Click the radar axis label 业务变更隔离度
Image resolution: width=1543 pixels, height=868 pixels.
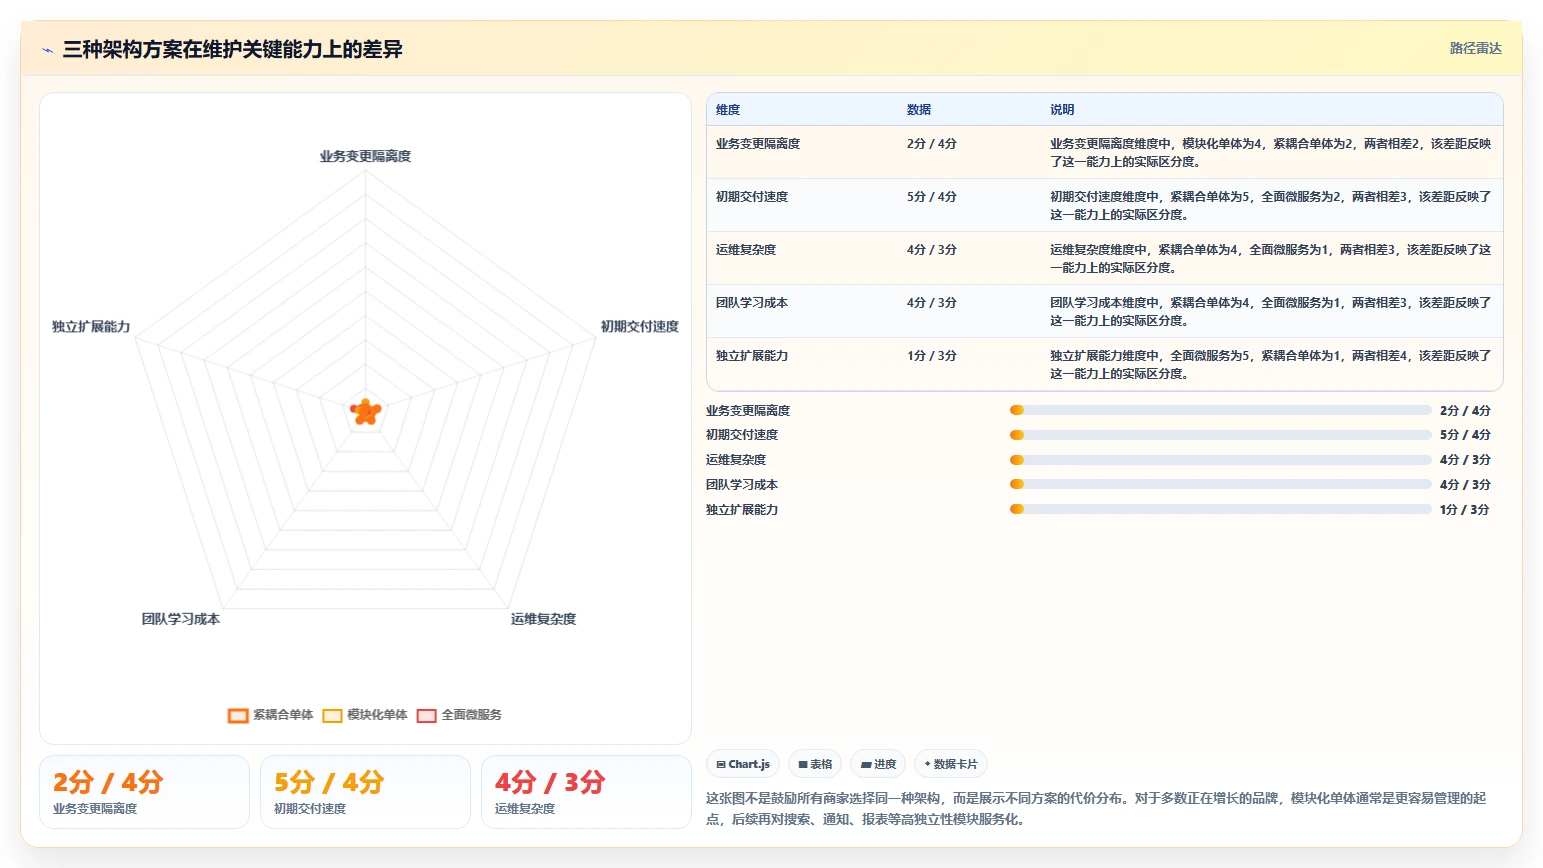[x=365, y=157]
